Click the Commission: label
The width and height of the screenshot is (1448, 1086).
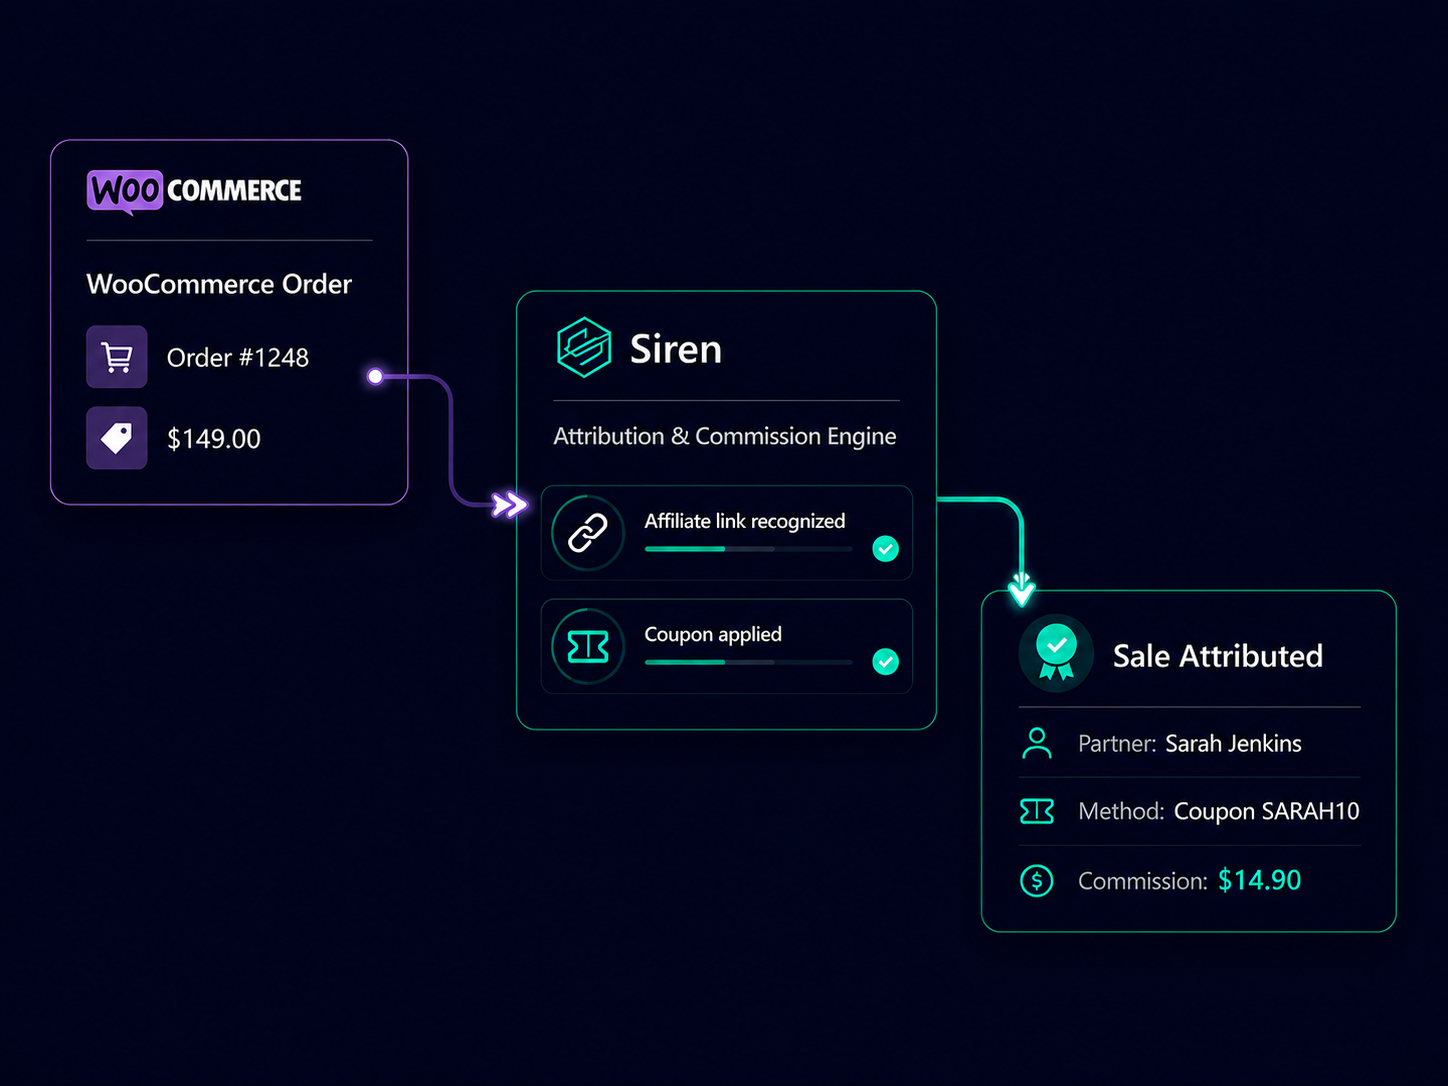click(x=1143, y=881)
